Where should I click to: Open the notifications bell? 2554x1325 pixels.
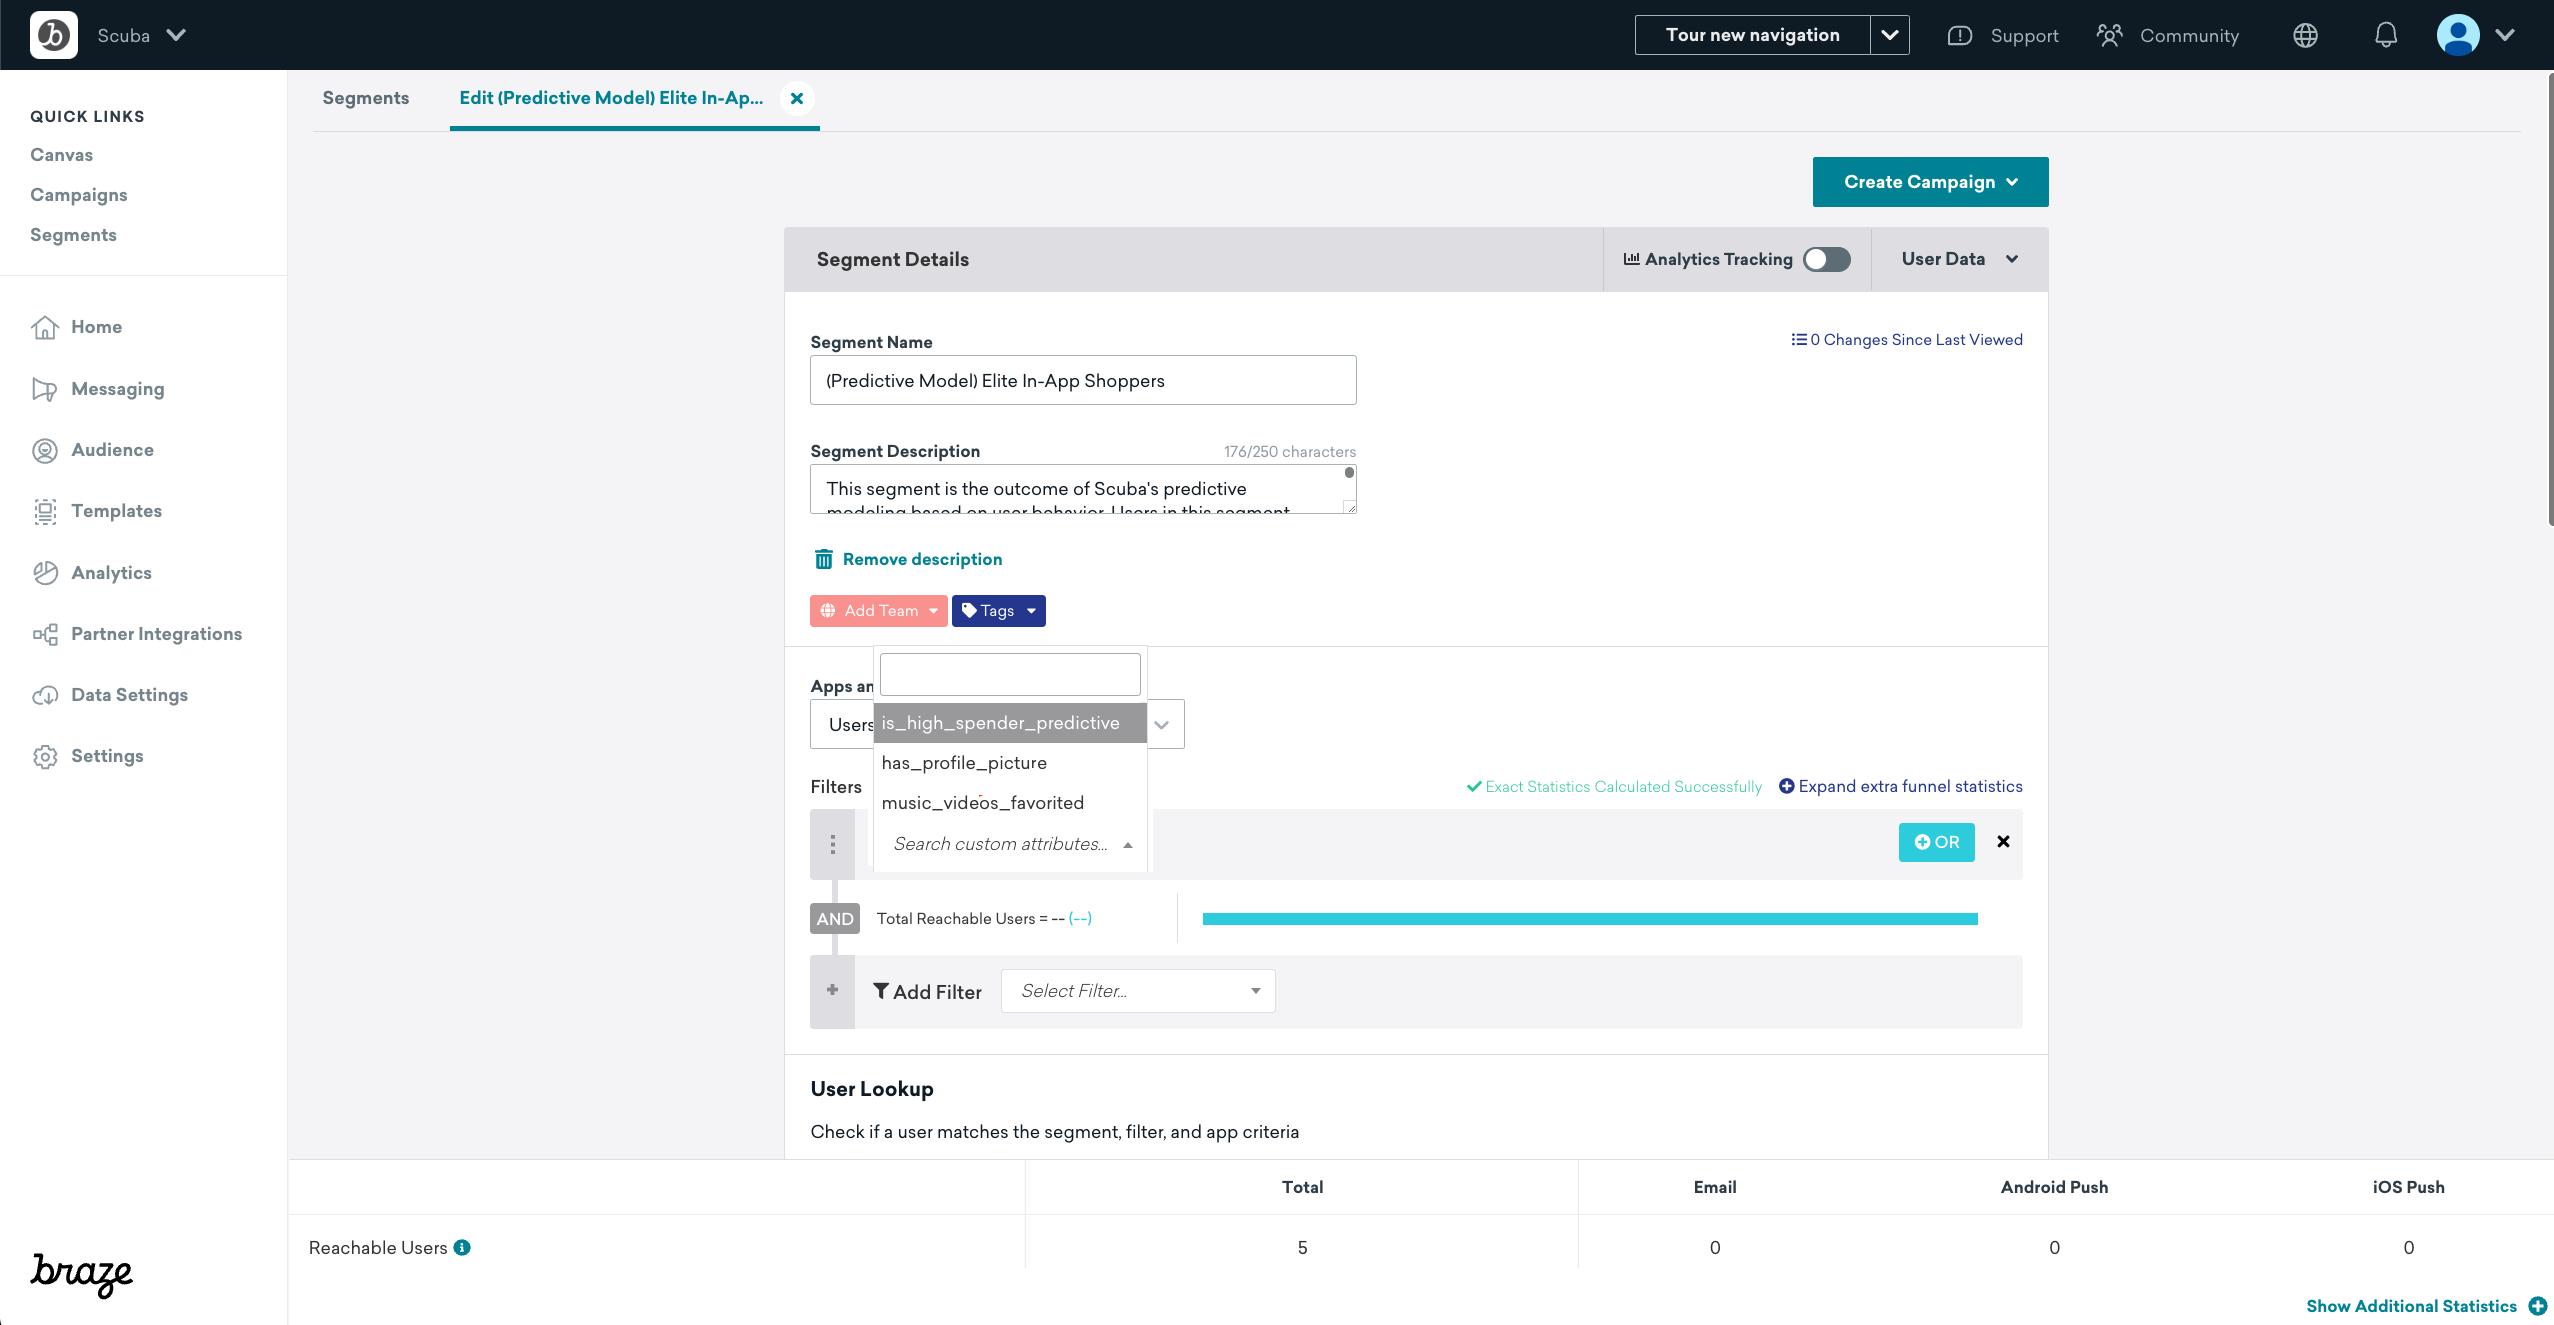pyautogui.click(x=2386, y=36)
